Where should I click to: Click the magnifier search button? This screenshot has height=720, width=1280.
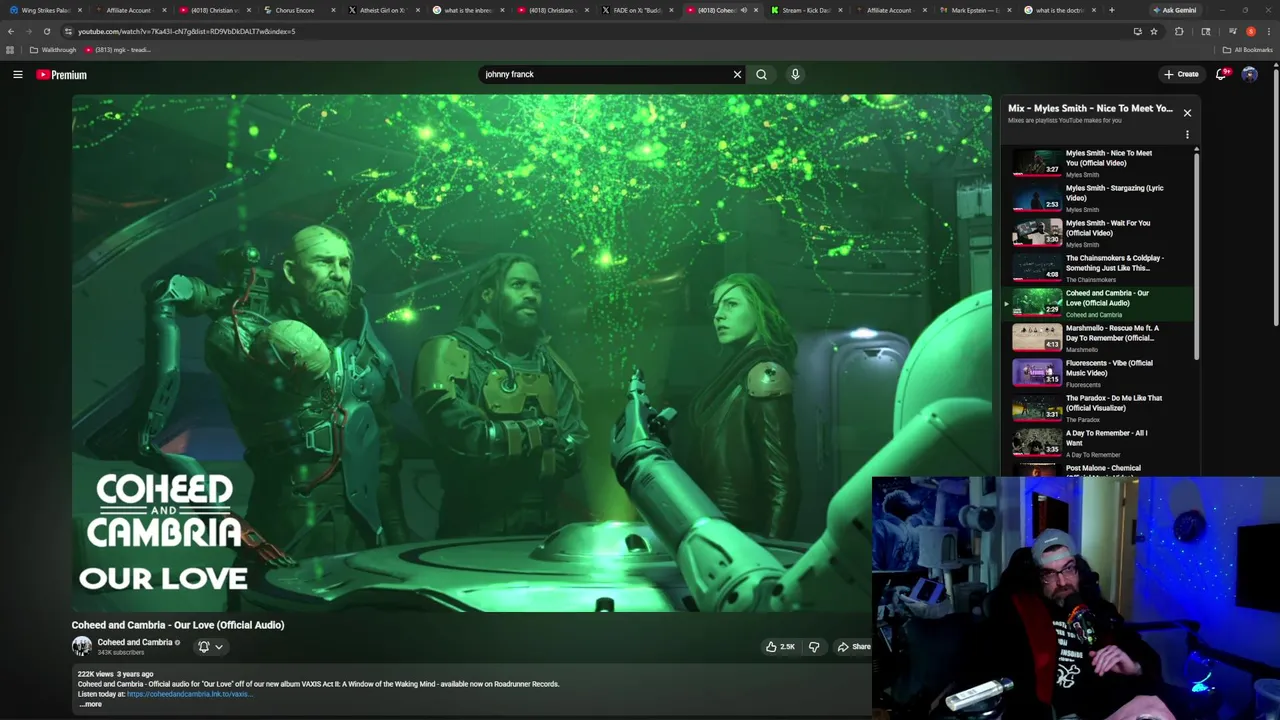pyautogui.click(x=761, y=74)
